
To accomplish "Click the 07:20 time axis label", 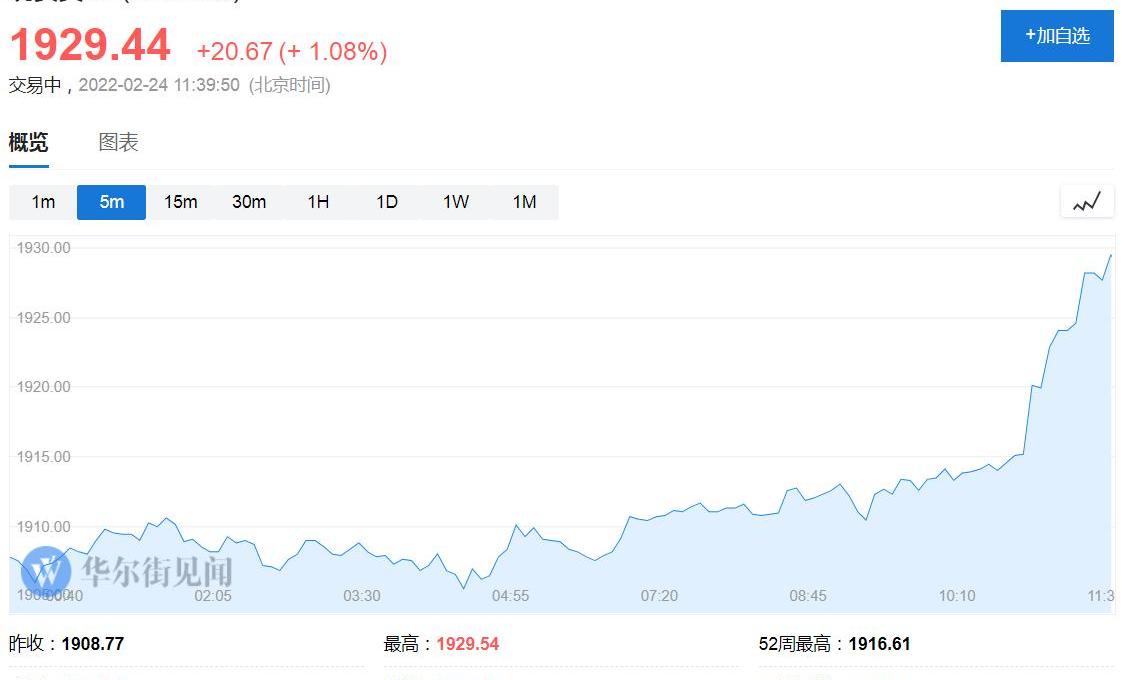I will pyautogui.click(x=659, y=595).
